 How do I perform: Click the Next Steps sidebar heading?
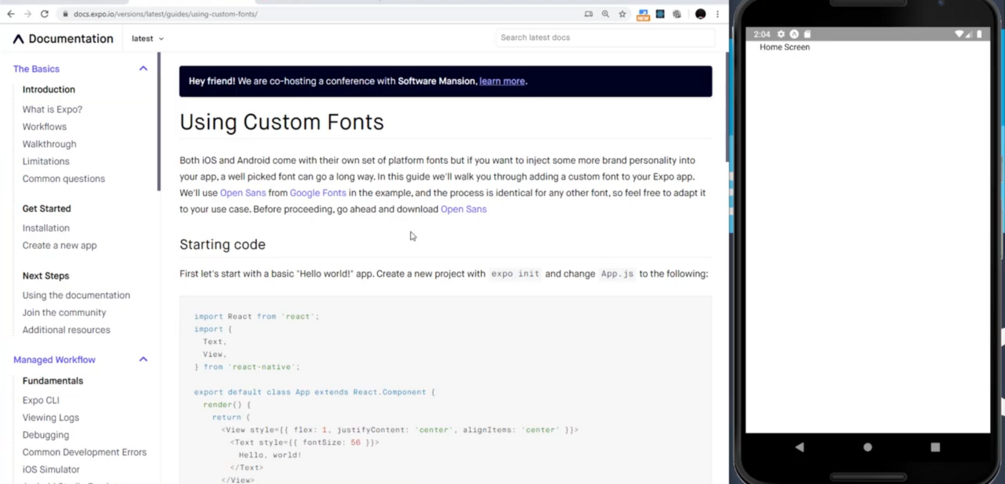(x=46, y=276)
